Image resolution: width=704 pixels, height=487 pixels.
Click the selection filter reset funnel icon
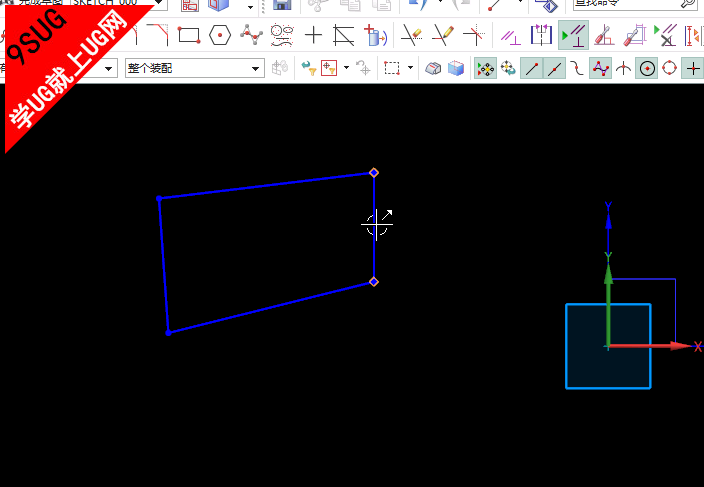(x=308, y=68)
